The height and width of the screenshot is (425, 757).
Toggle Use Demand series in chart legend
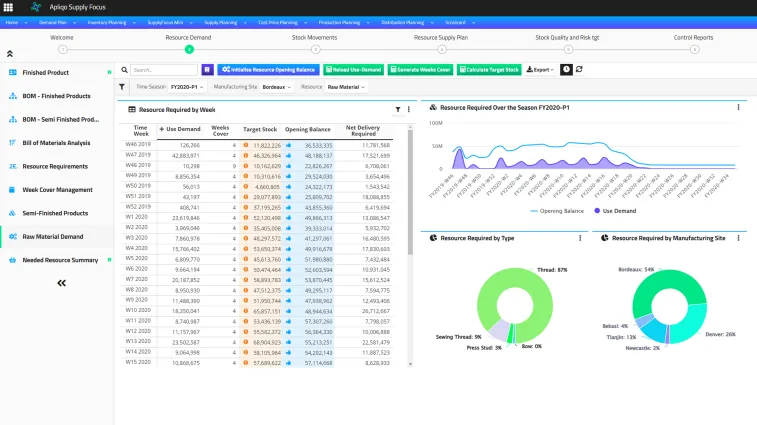click(615, 211)
